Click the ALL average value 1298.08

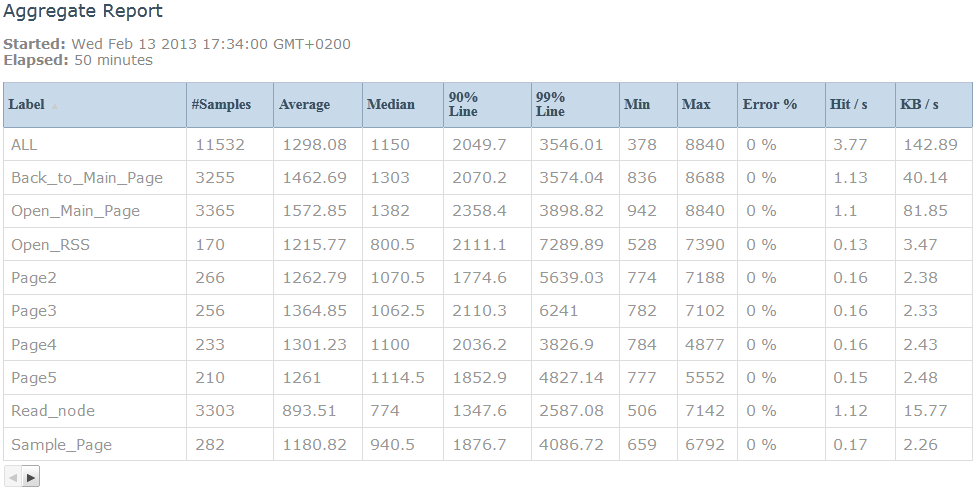314,144
